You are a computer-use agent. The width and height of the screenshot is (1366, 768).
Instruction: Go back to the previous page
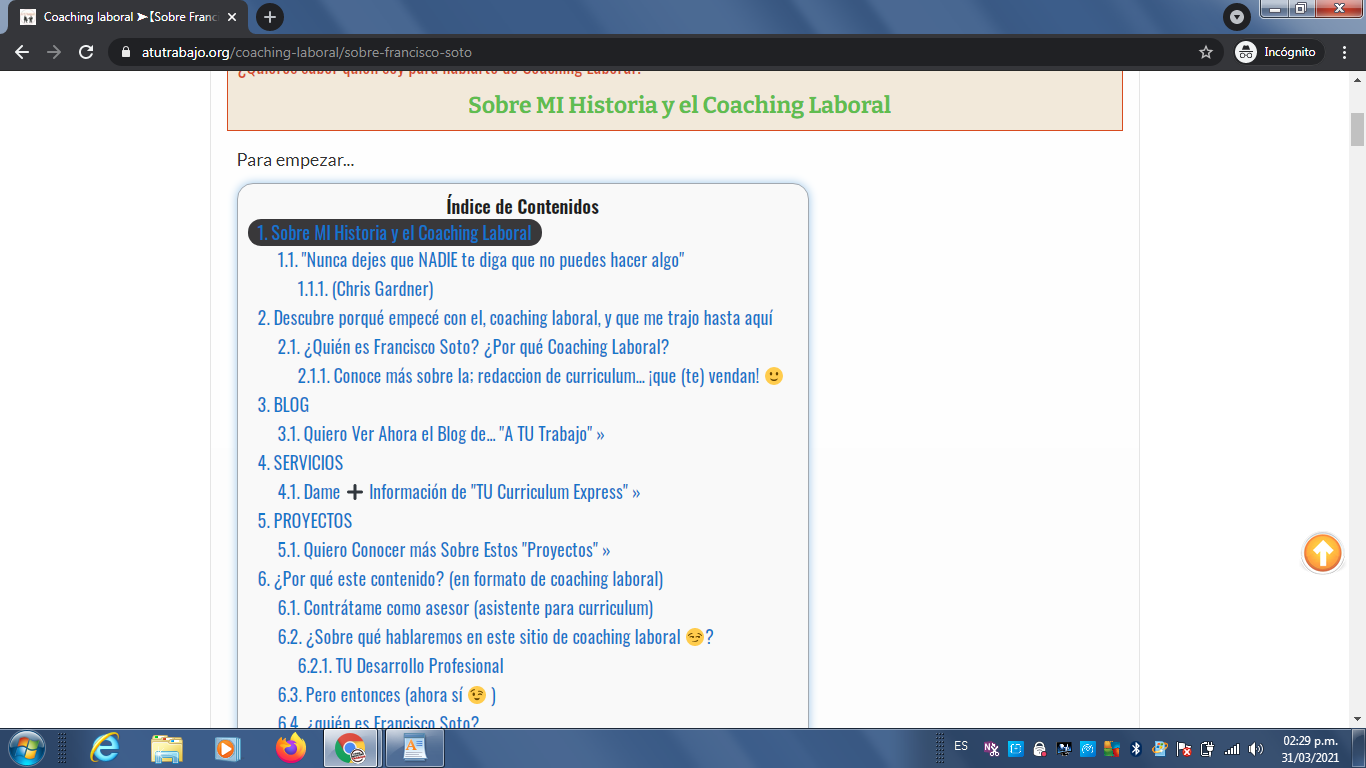pyautogui.click(x=22, y=52)
